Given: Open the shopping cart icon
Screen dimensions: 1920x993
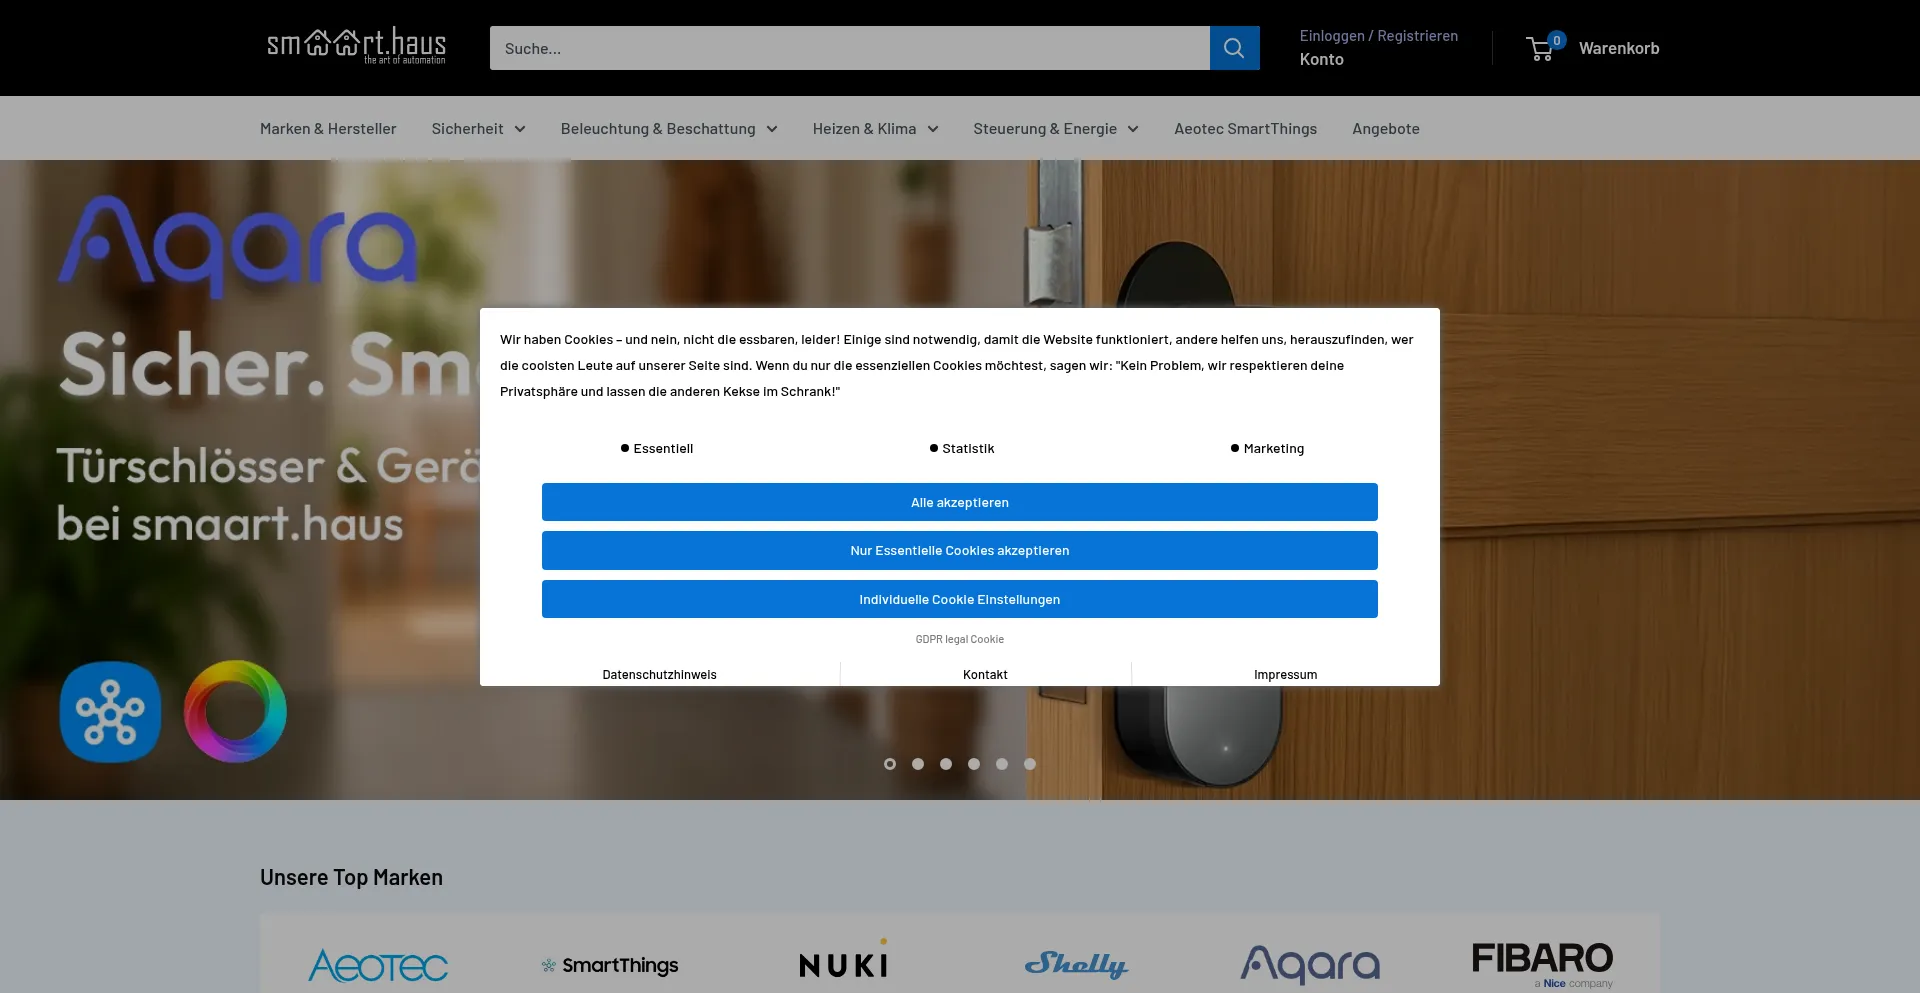Looking at the screenshot, I should tap(1541, 48).
